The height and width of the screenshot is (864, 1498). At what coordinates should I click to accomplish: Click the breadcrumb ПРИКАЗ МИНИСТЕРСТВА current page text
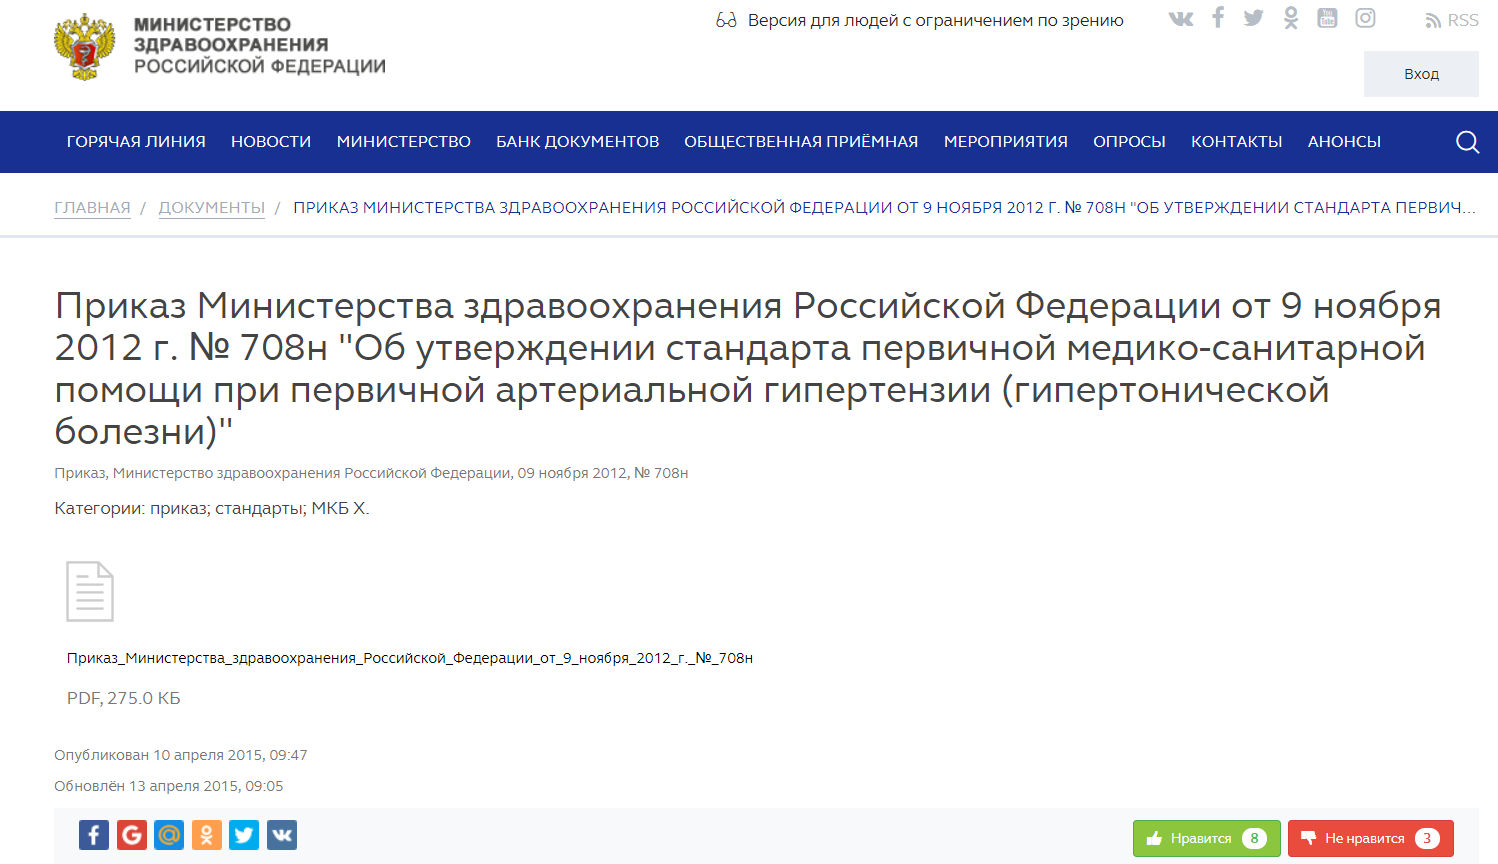click(x=884, y=207)
